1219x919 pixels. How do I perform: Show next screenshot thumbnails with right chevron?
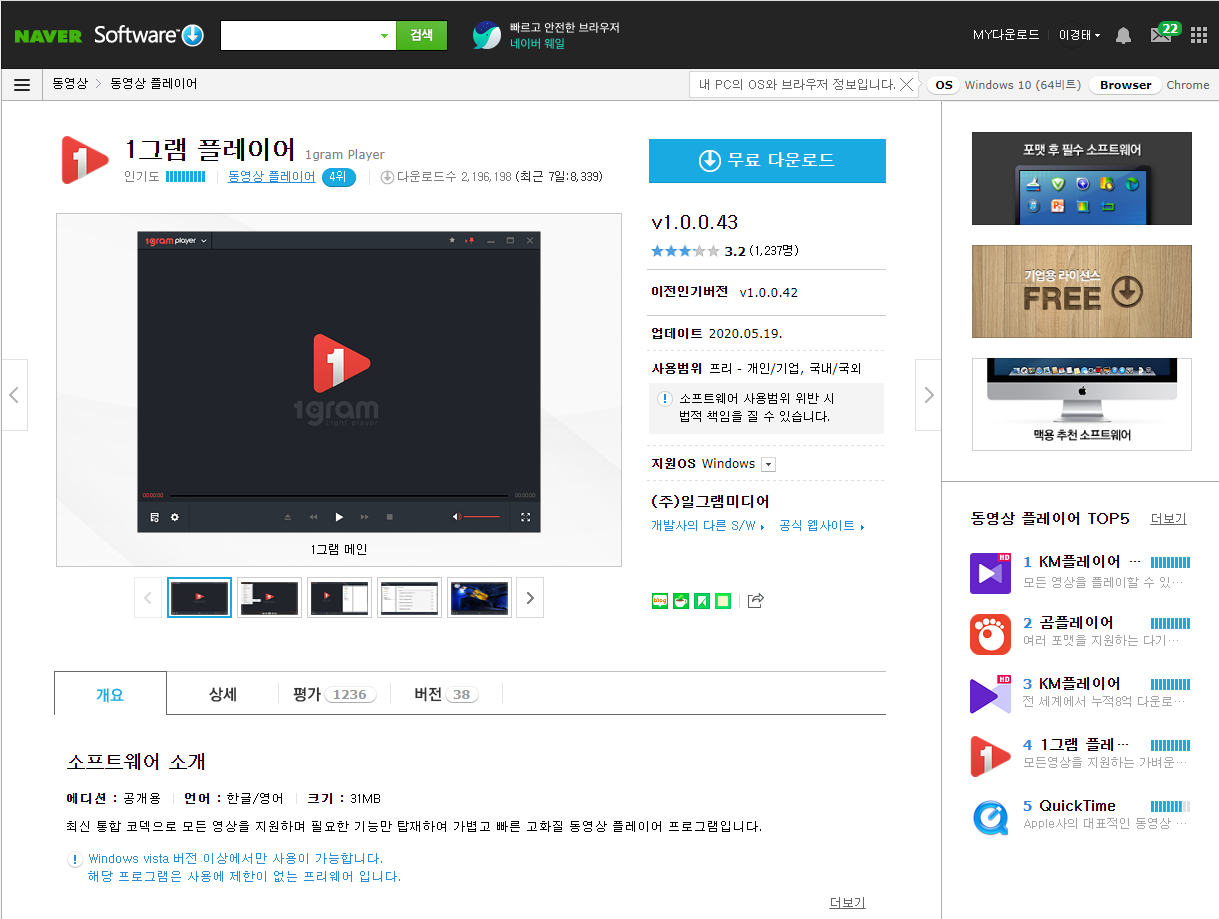(530, 598)
